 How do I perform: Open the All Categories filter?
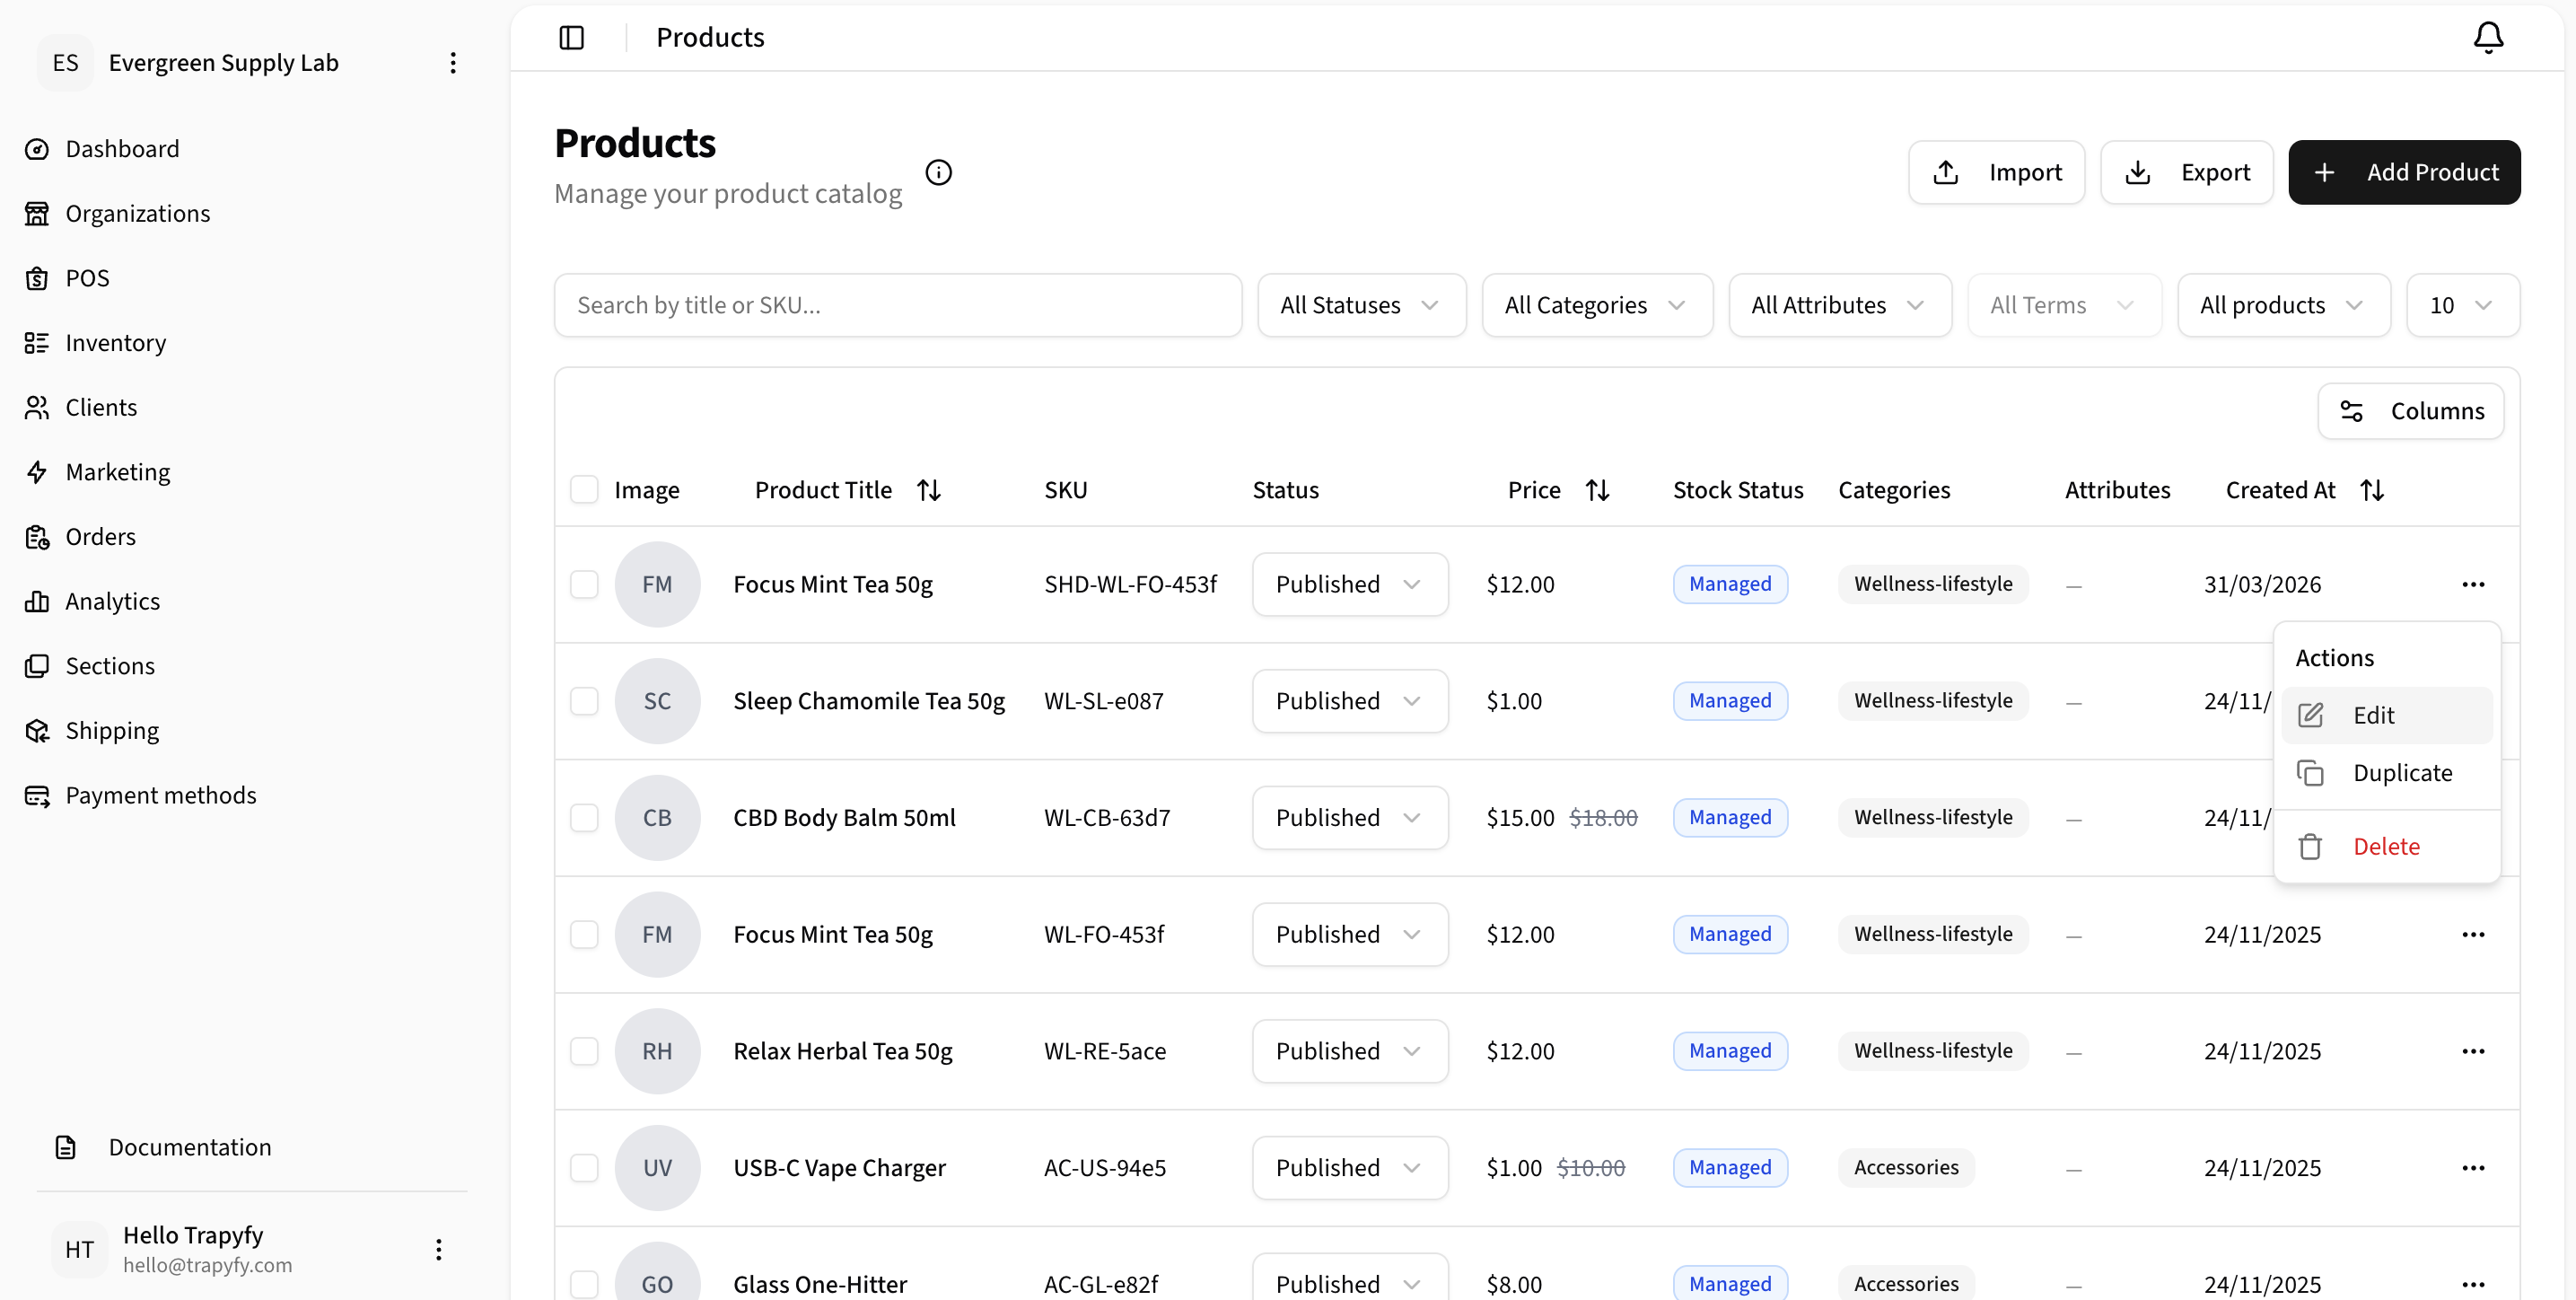(x=1597, y=305)
